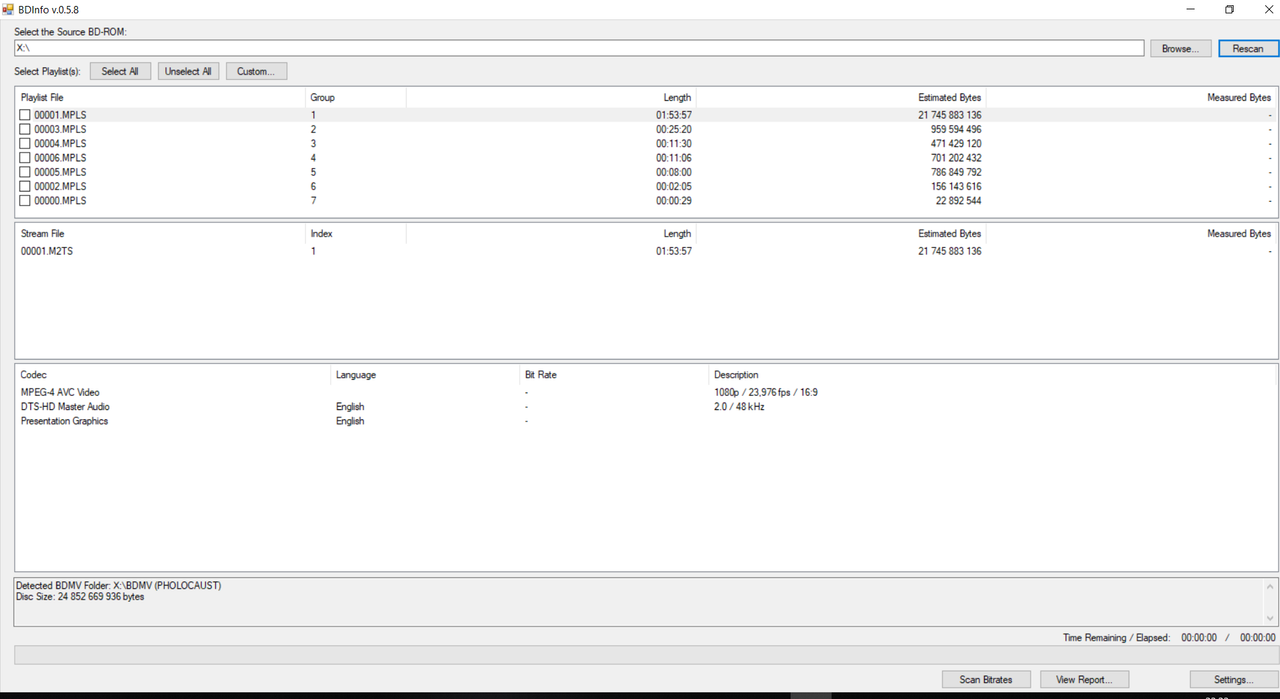
Task: Tick the 00001.MPLS playlist checkbox
Action: click(x=25, y=115)
